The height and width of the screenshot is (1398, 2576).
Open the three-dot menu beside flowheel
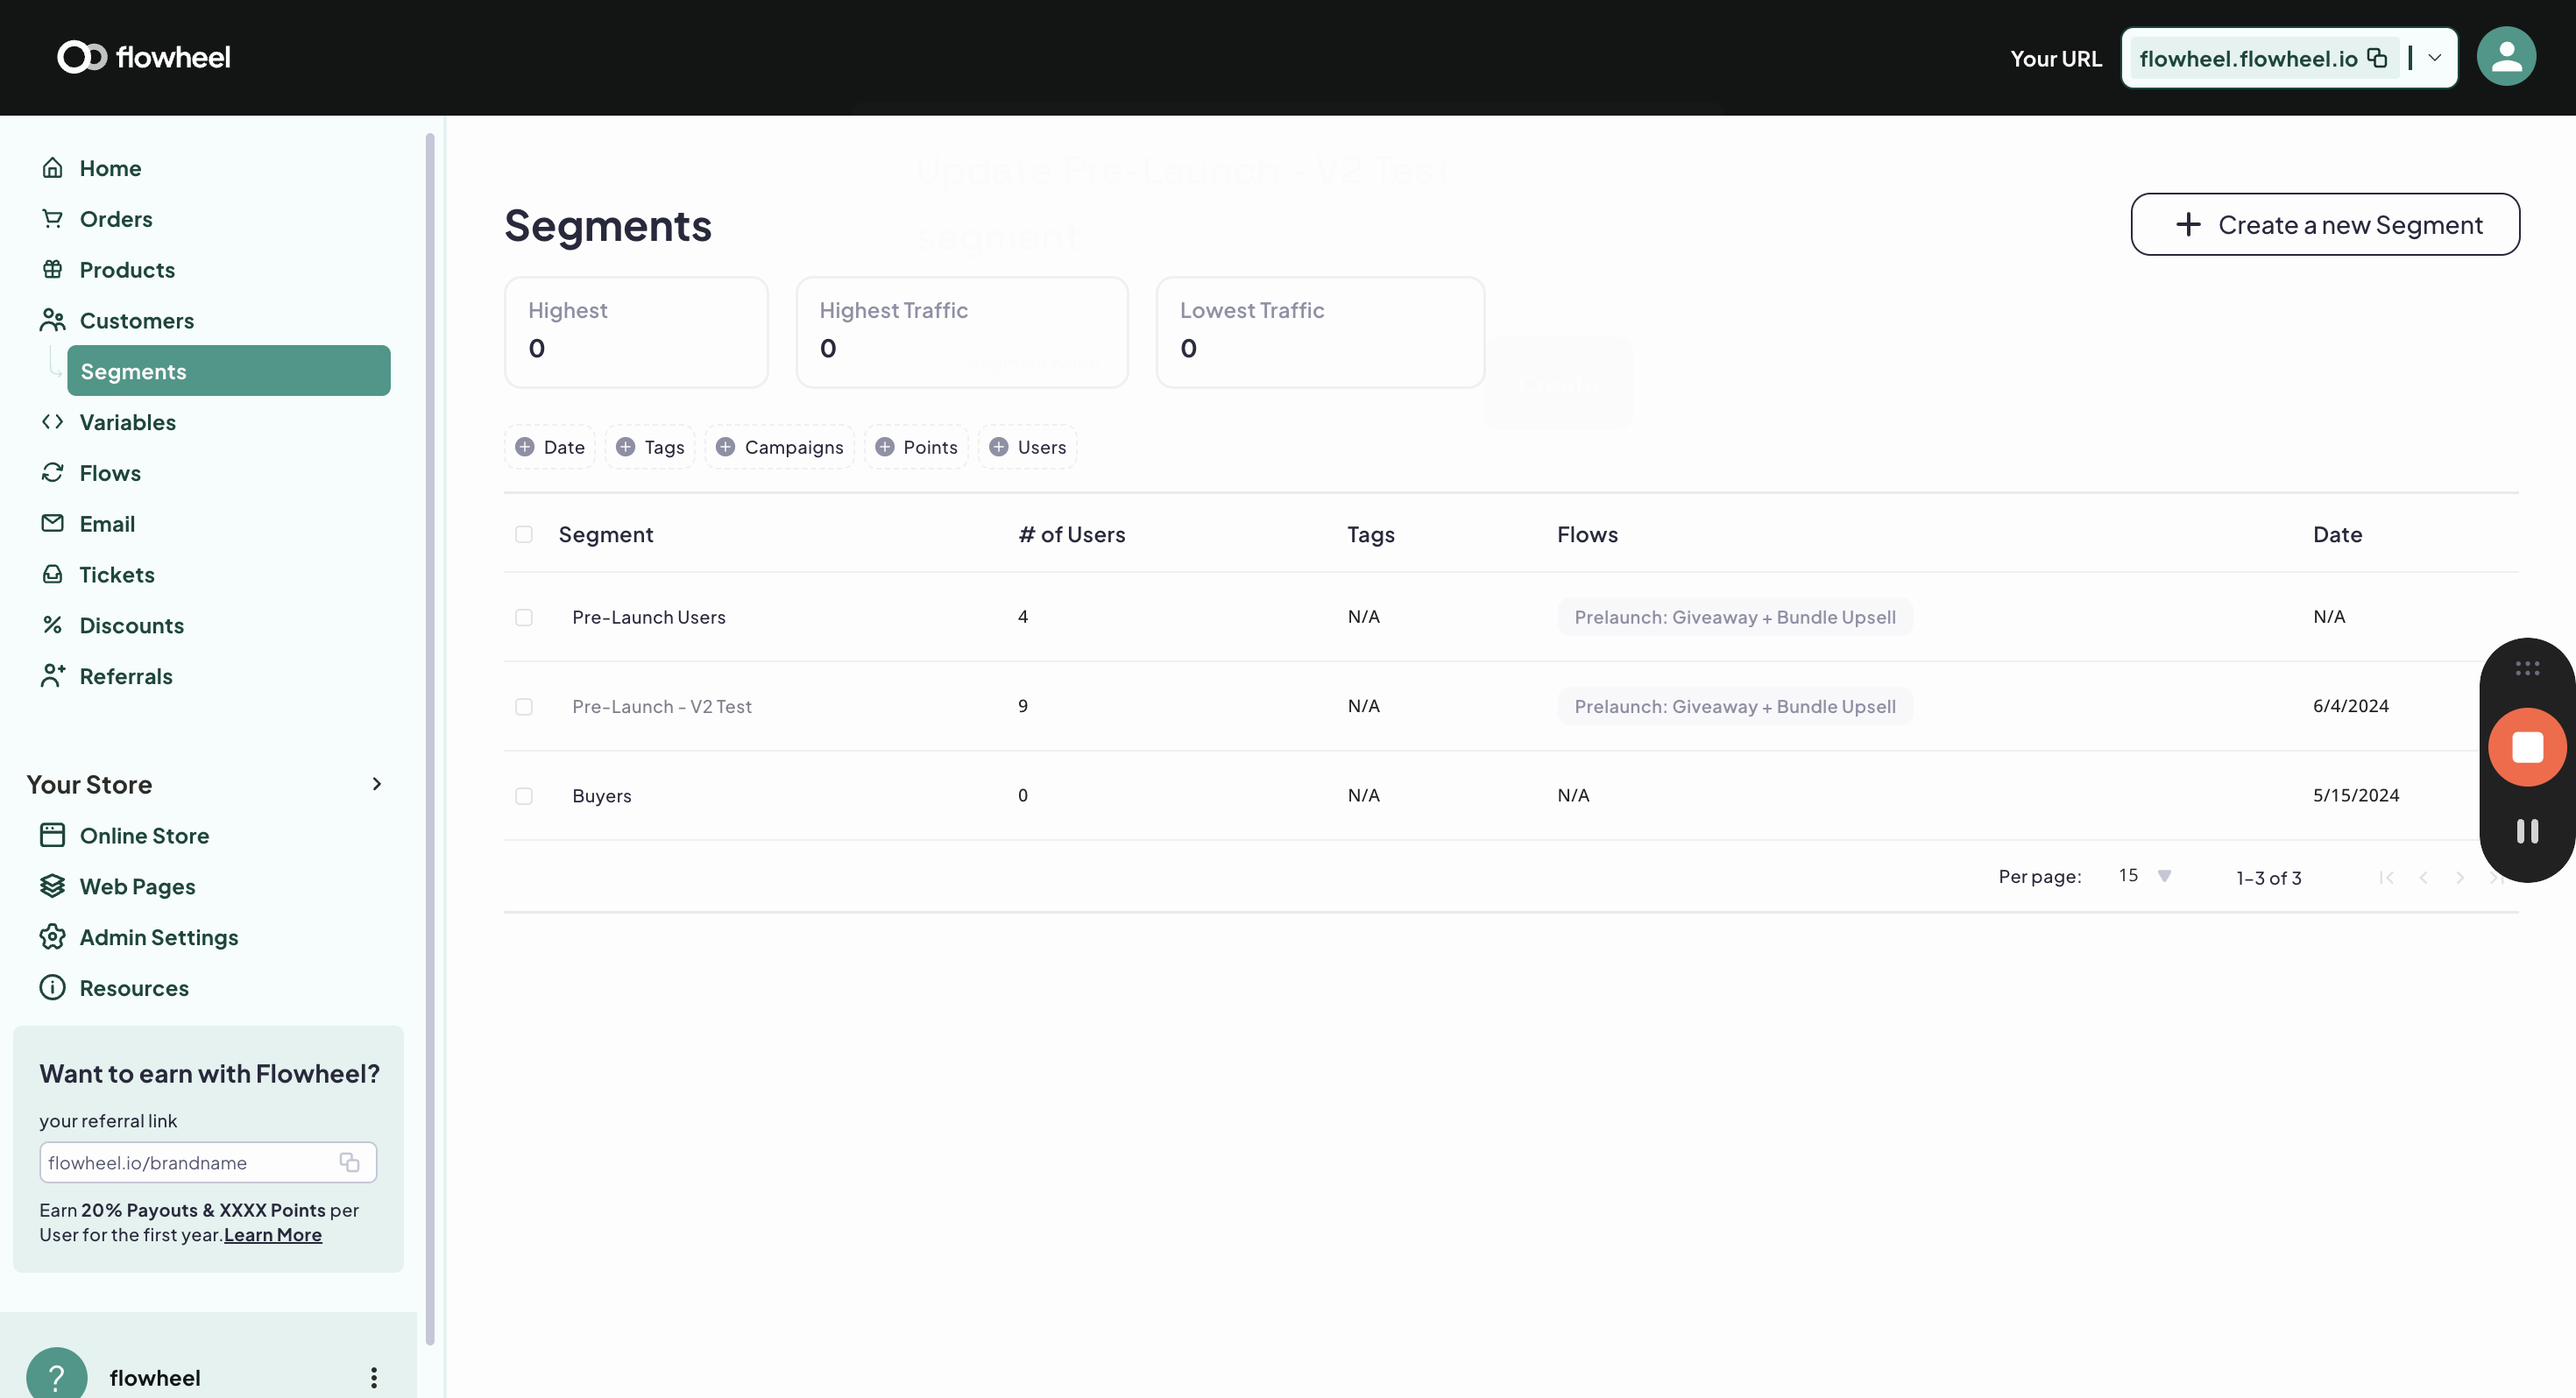[374, 1378]
